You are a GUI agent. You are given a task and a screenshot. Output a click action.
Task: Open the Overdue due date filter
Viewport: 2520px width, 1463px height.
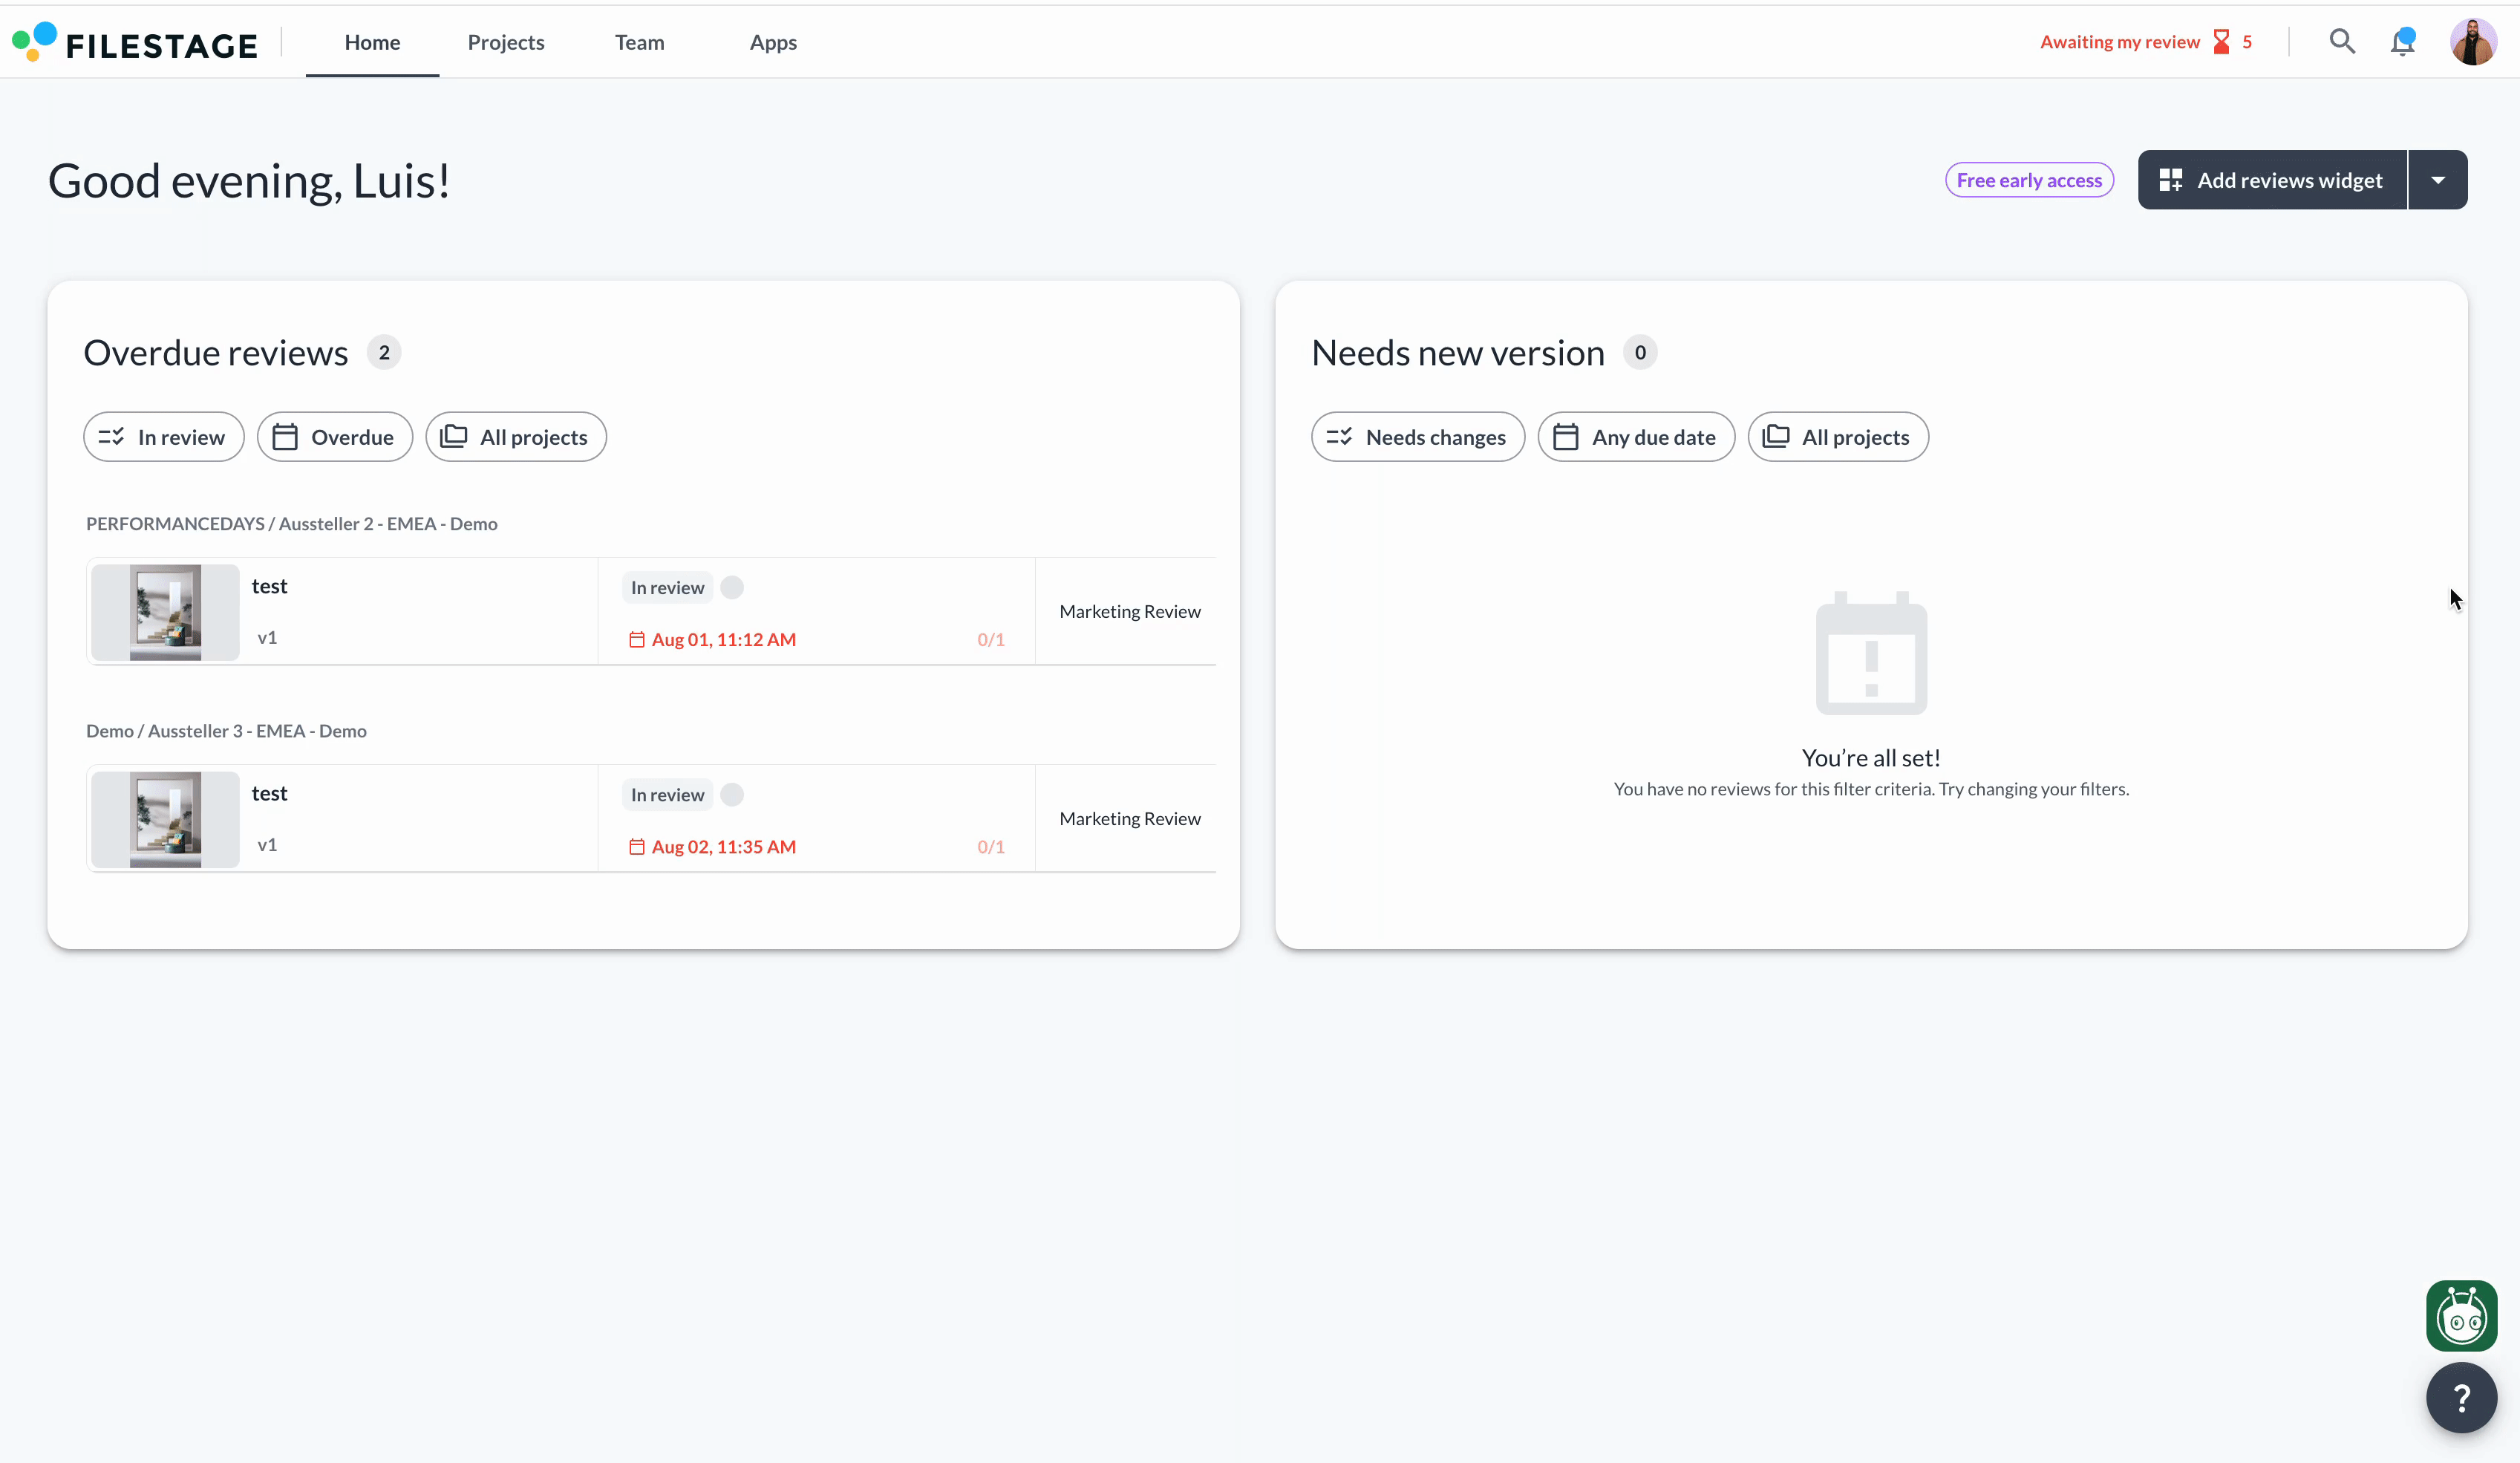coord(334,437)
